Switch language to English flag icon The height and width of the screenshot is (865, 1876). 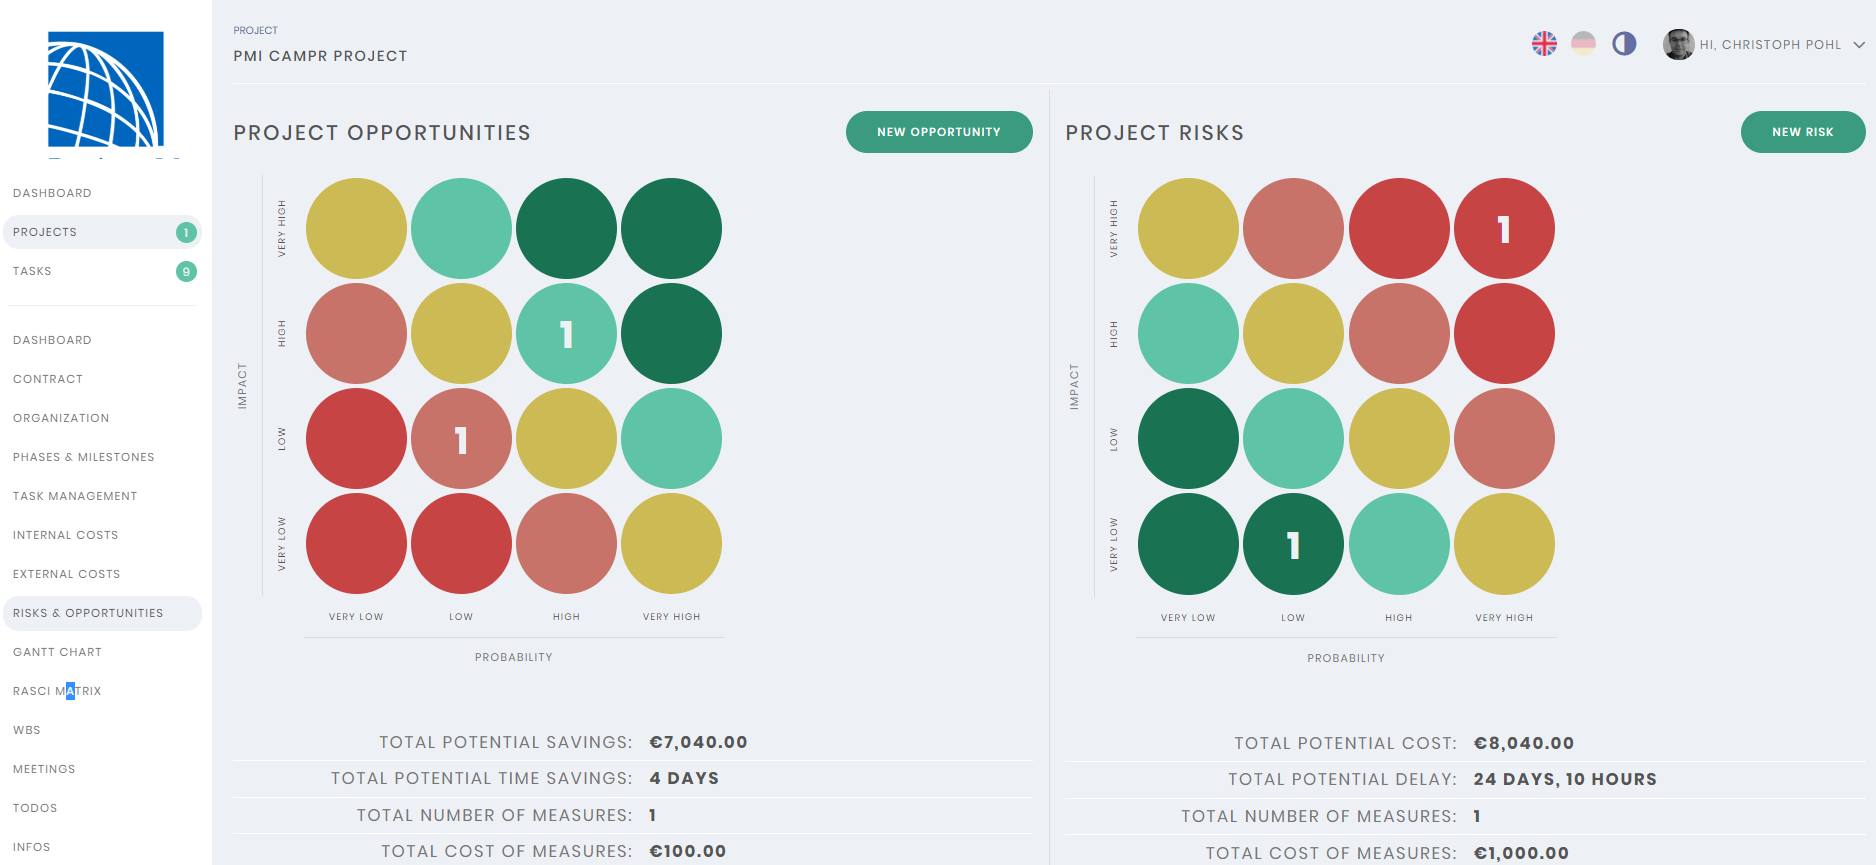pyautogui.click(x=1544, y=44)
